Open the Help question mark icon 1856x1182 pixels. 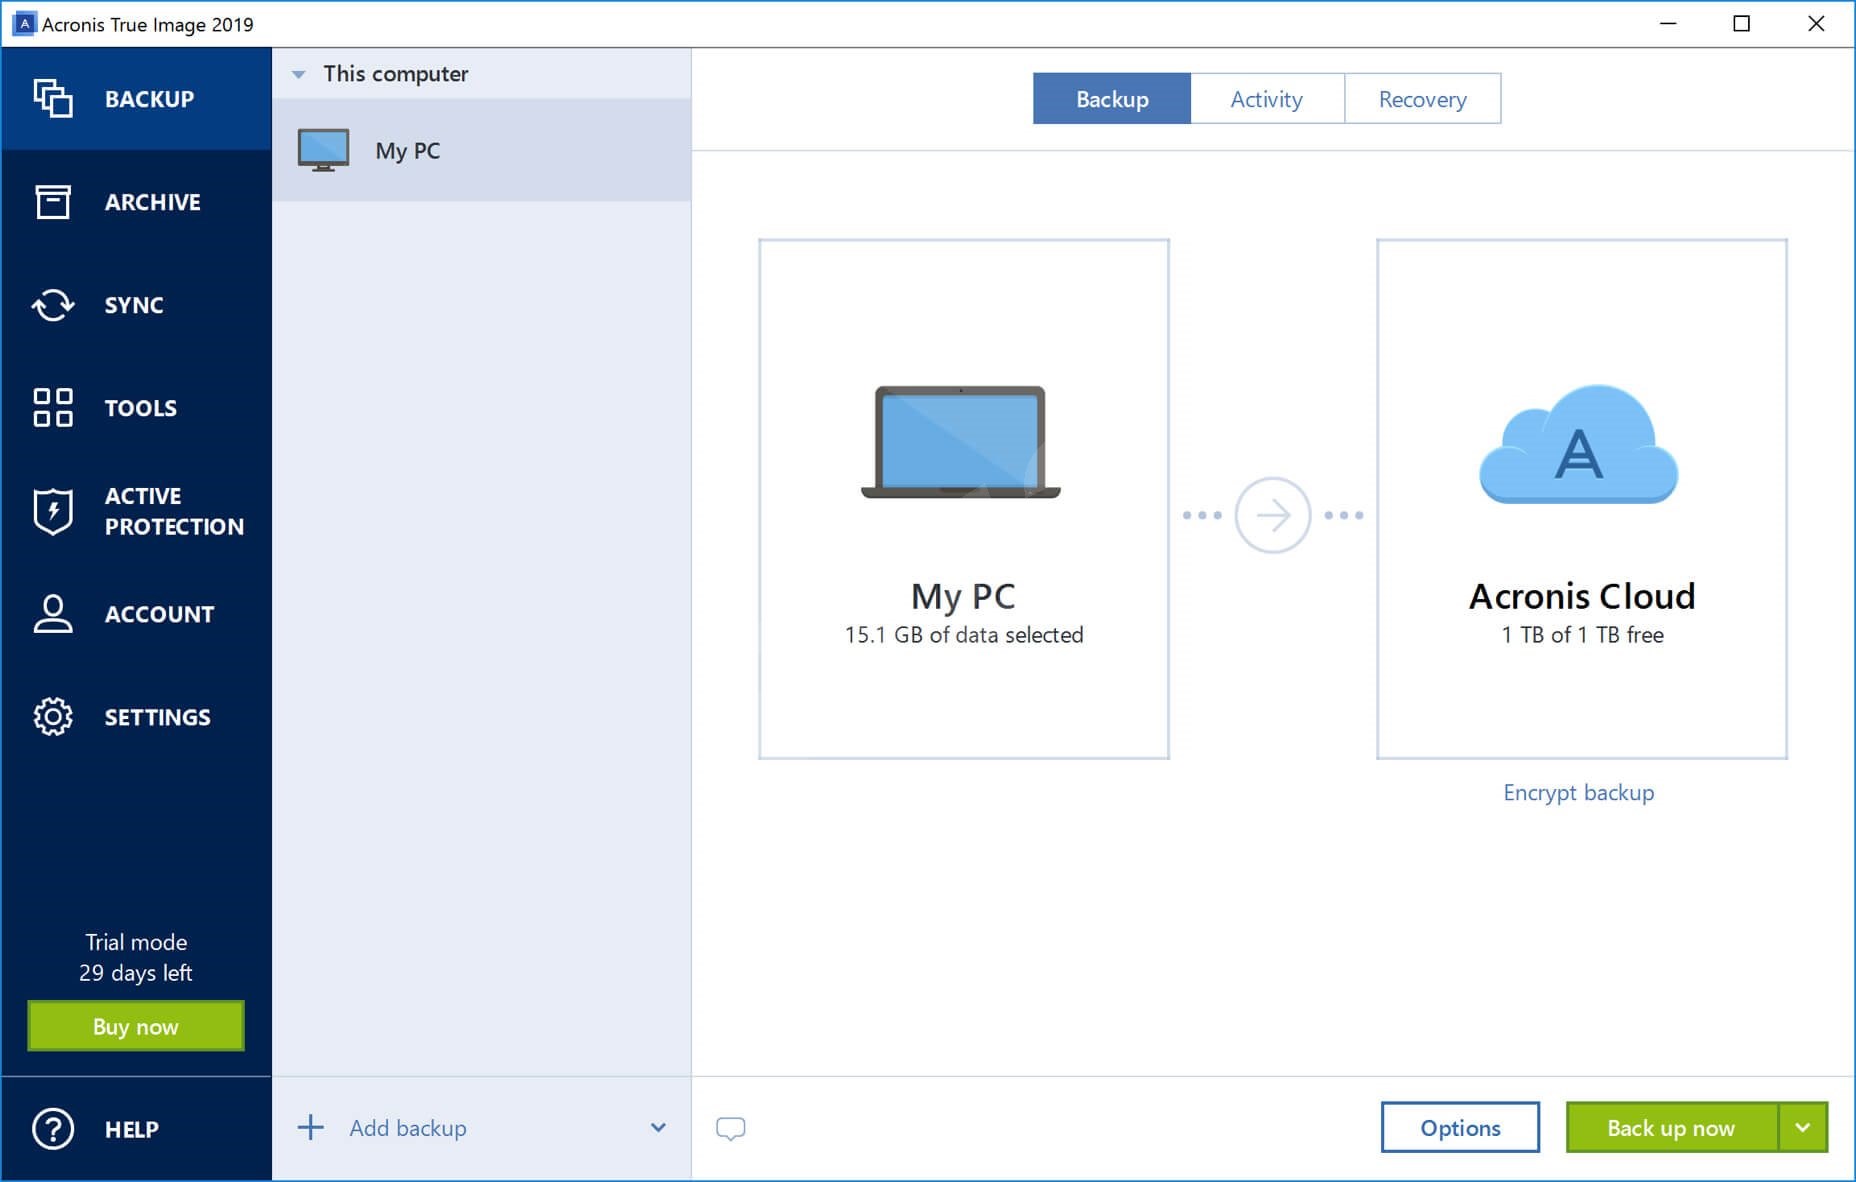click(53, 1129)
